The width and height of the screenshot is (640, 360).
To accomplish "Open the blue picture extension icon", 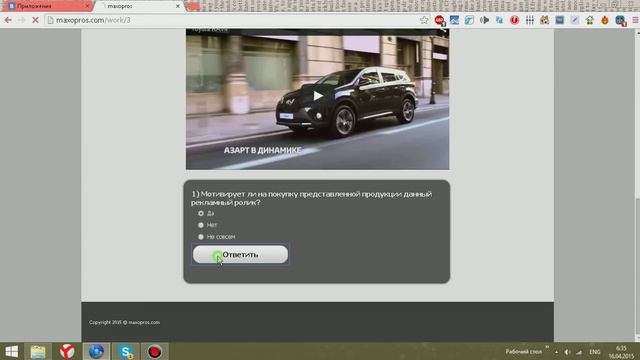I will coord(454,20).
